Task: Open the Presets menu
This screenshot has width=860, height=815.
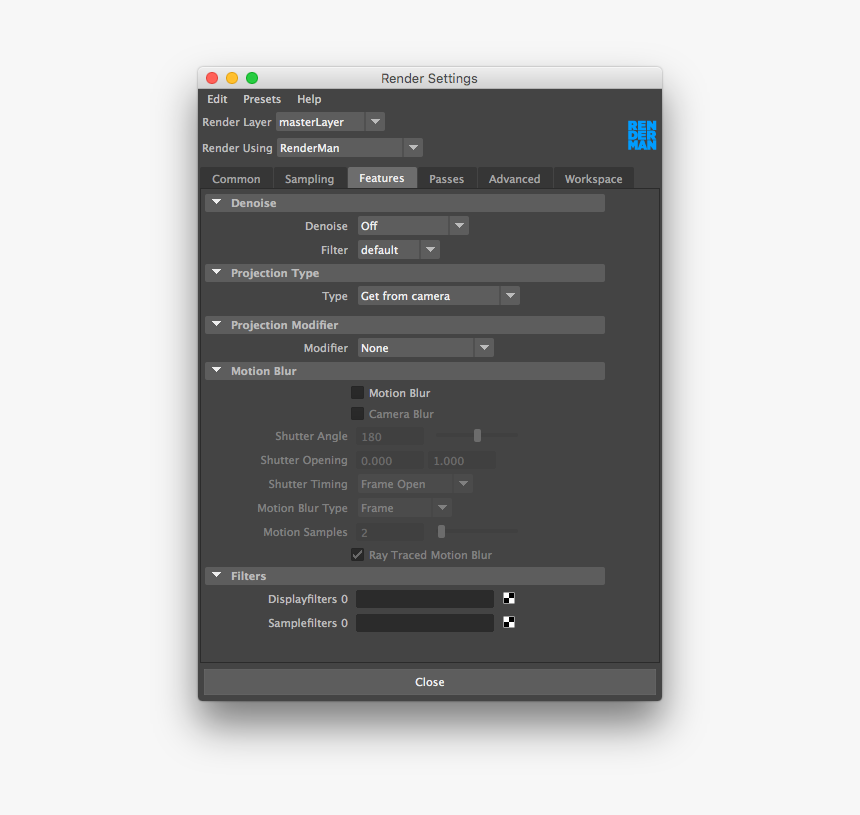Action: [262, 99]
